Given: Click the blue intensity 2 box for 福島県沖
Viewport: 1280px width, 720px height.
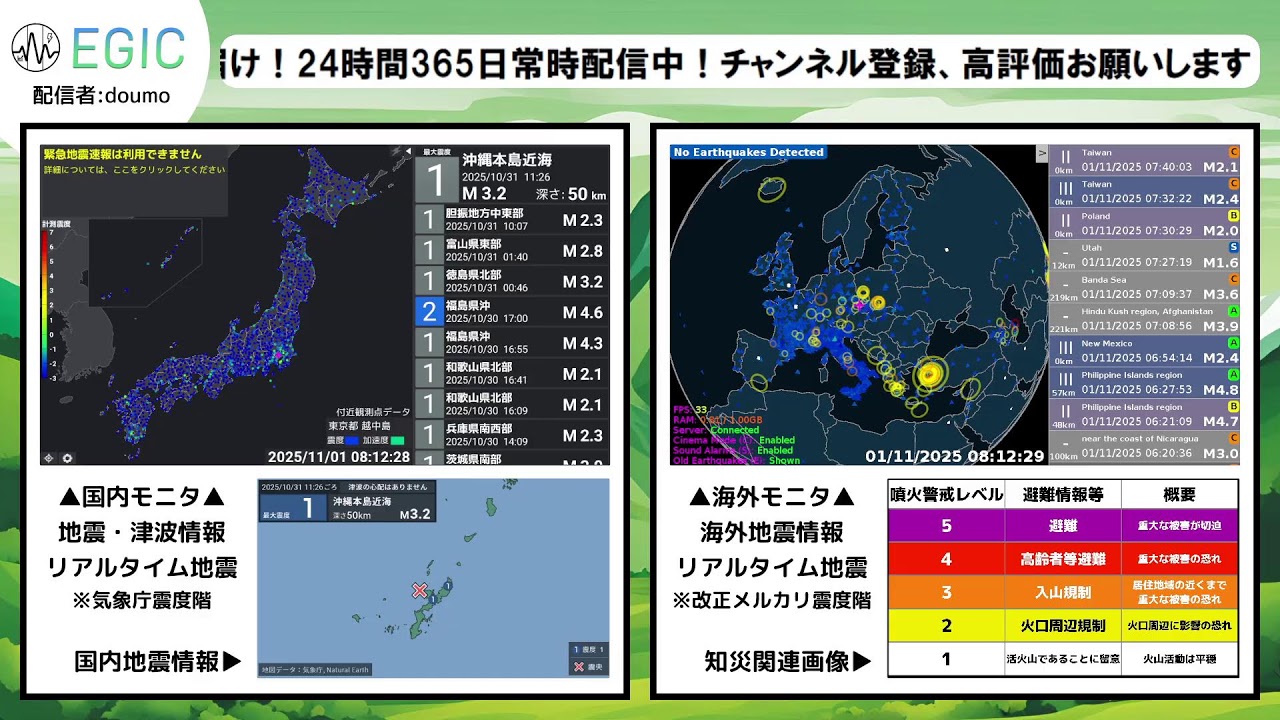Looking at the screenshot, I should 429,312.
